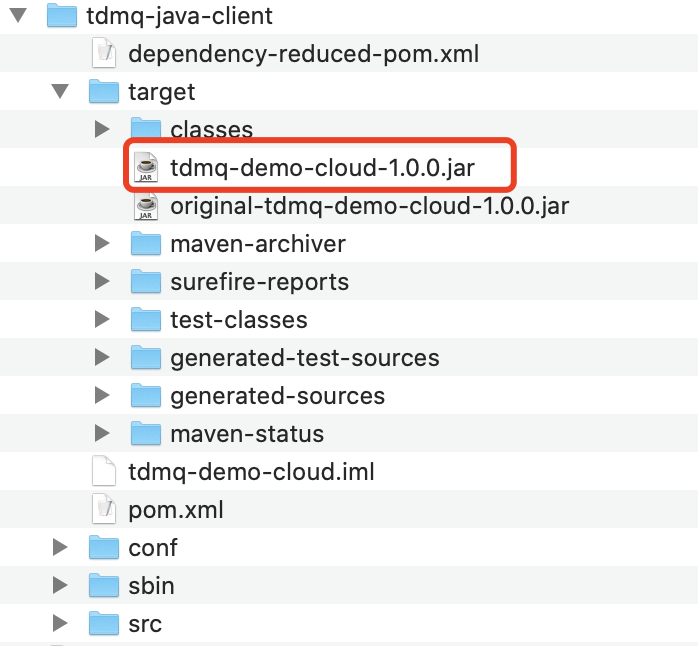Expand the classes folder

[x=102, y=129]
